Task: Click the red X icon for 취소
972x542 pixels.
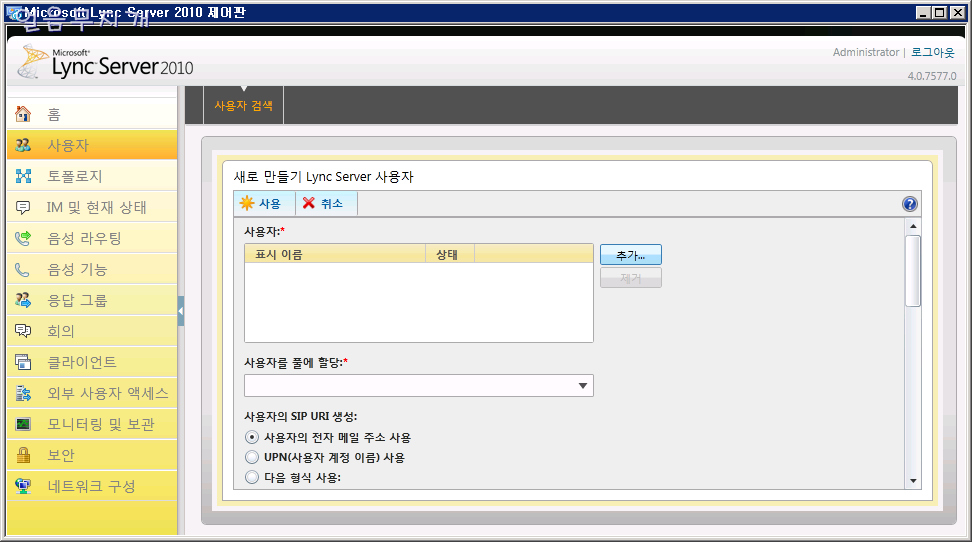Action: 309,203
